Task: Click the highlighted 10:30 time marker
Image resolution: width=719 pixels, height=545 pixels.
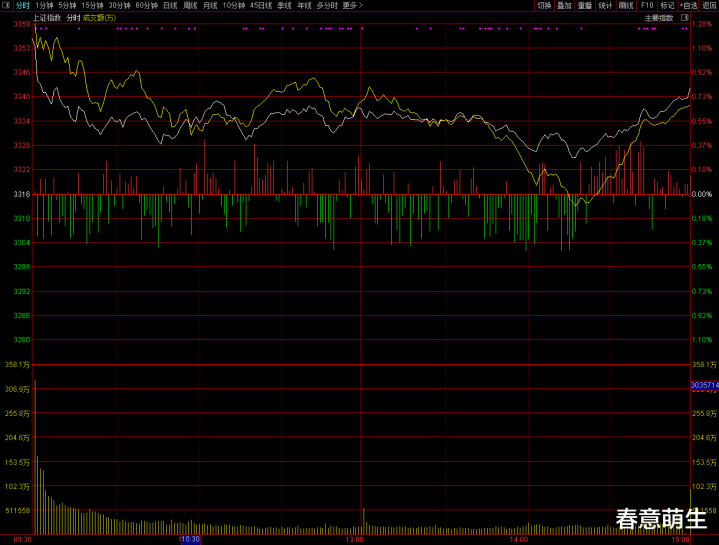Action: click(x=191, y=539)
